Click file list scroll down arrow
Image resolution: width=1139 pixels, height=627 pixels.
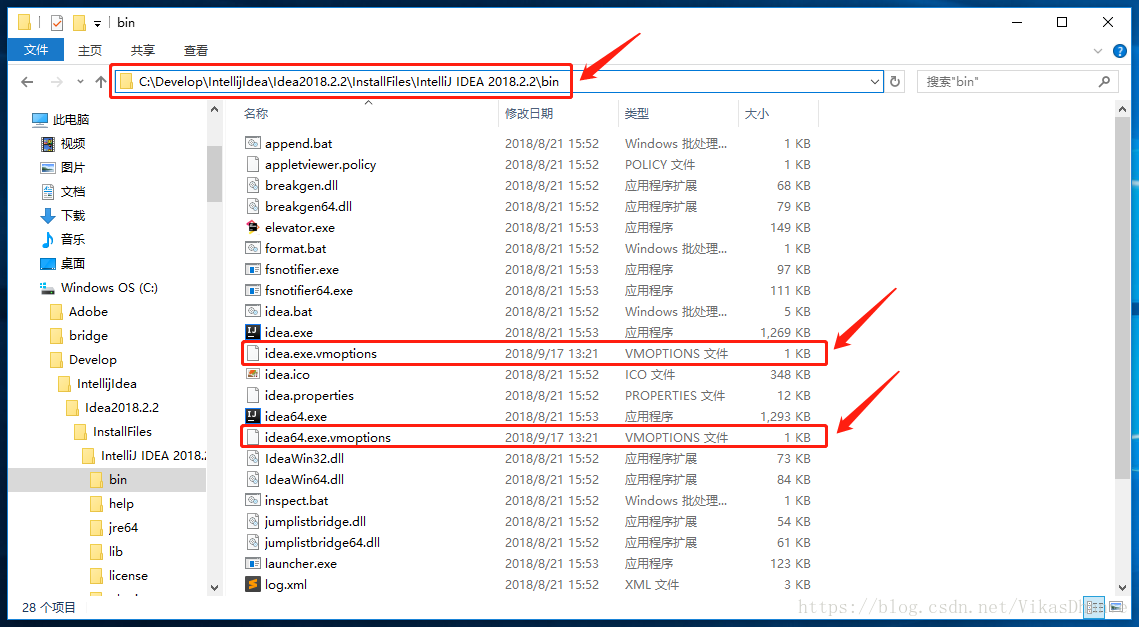point(1123,587)
